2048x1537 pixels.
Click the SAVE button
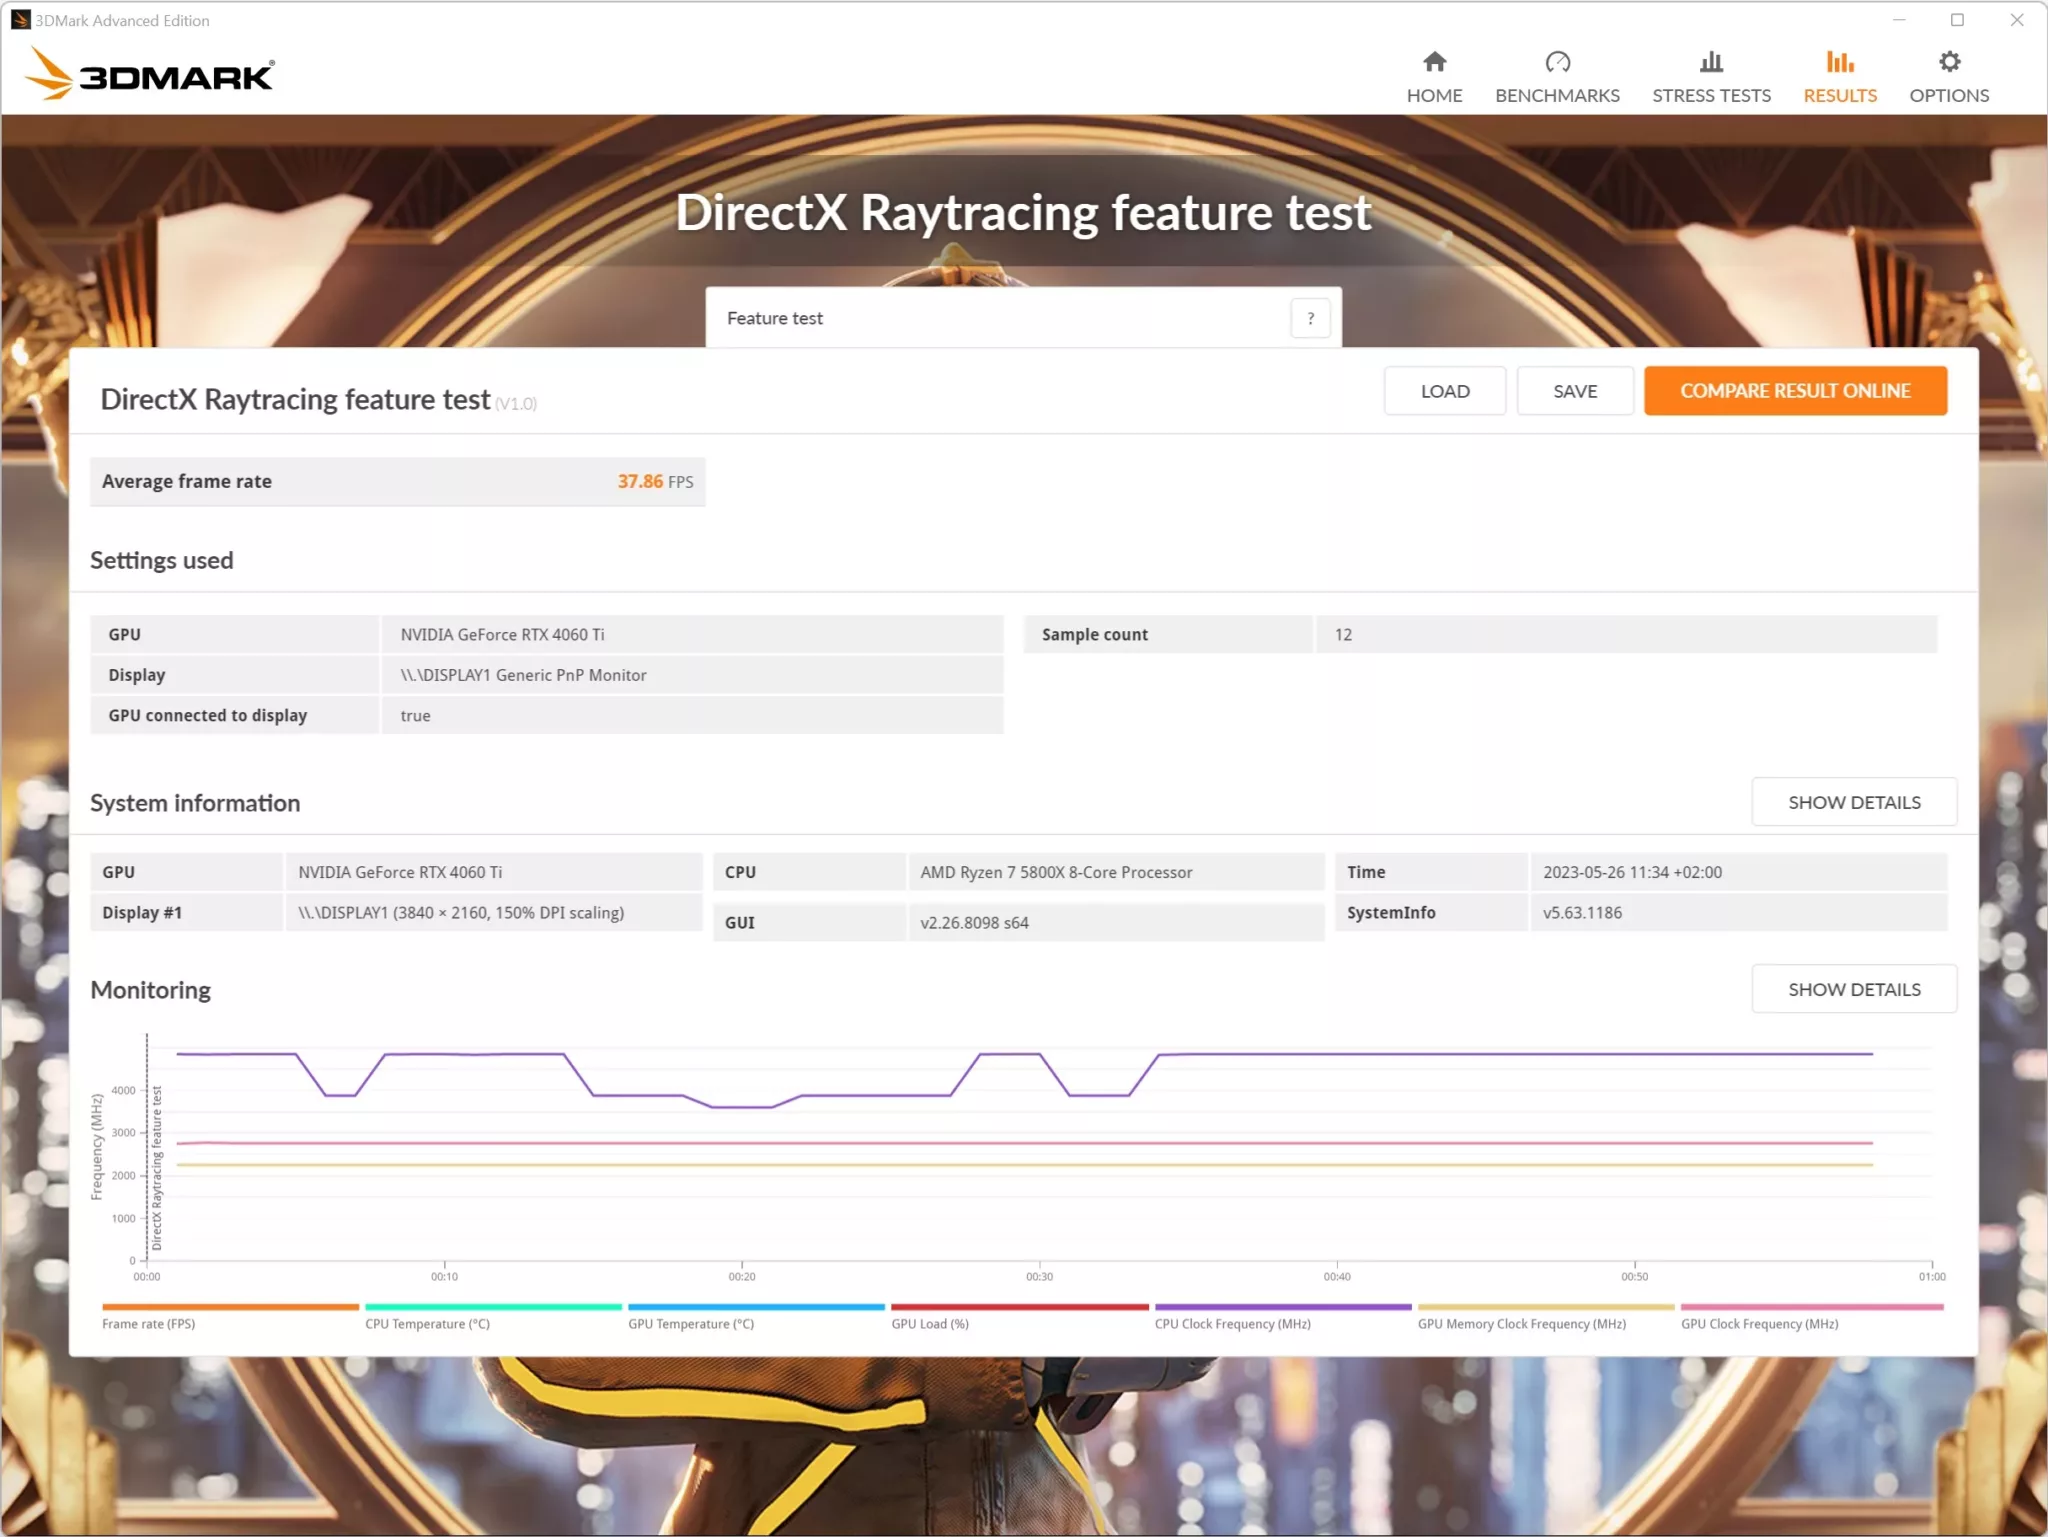click(x=1575, y=390)
